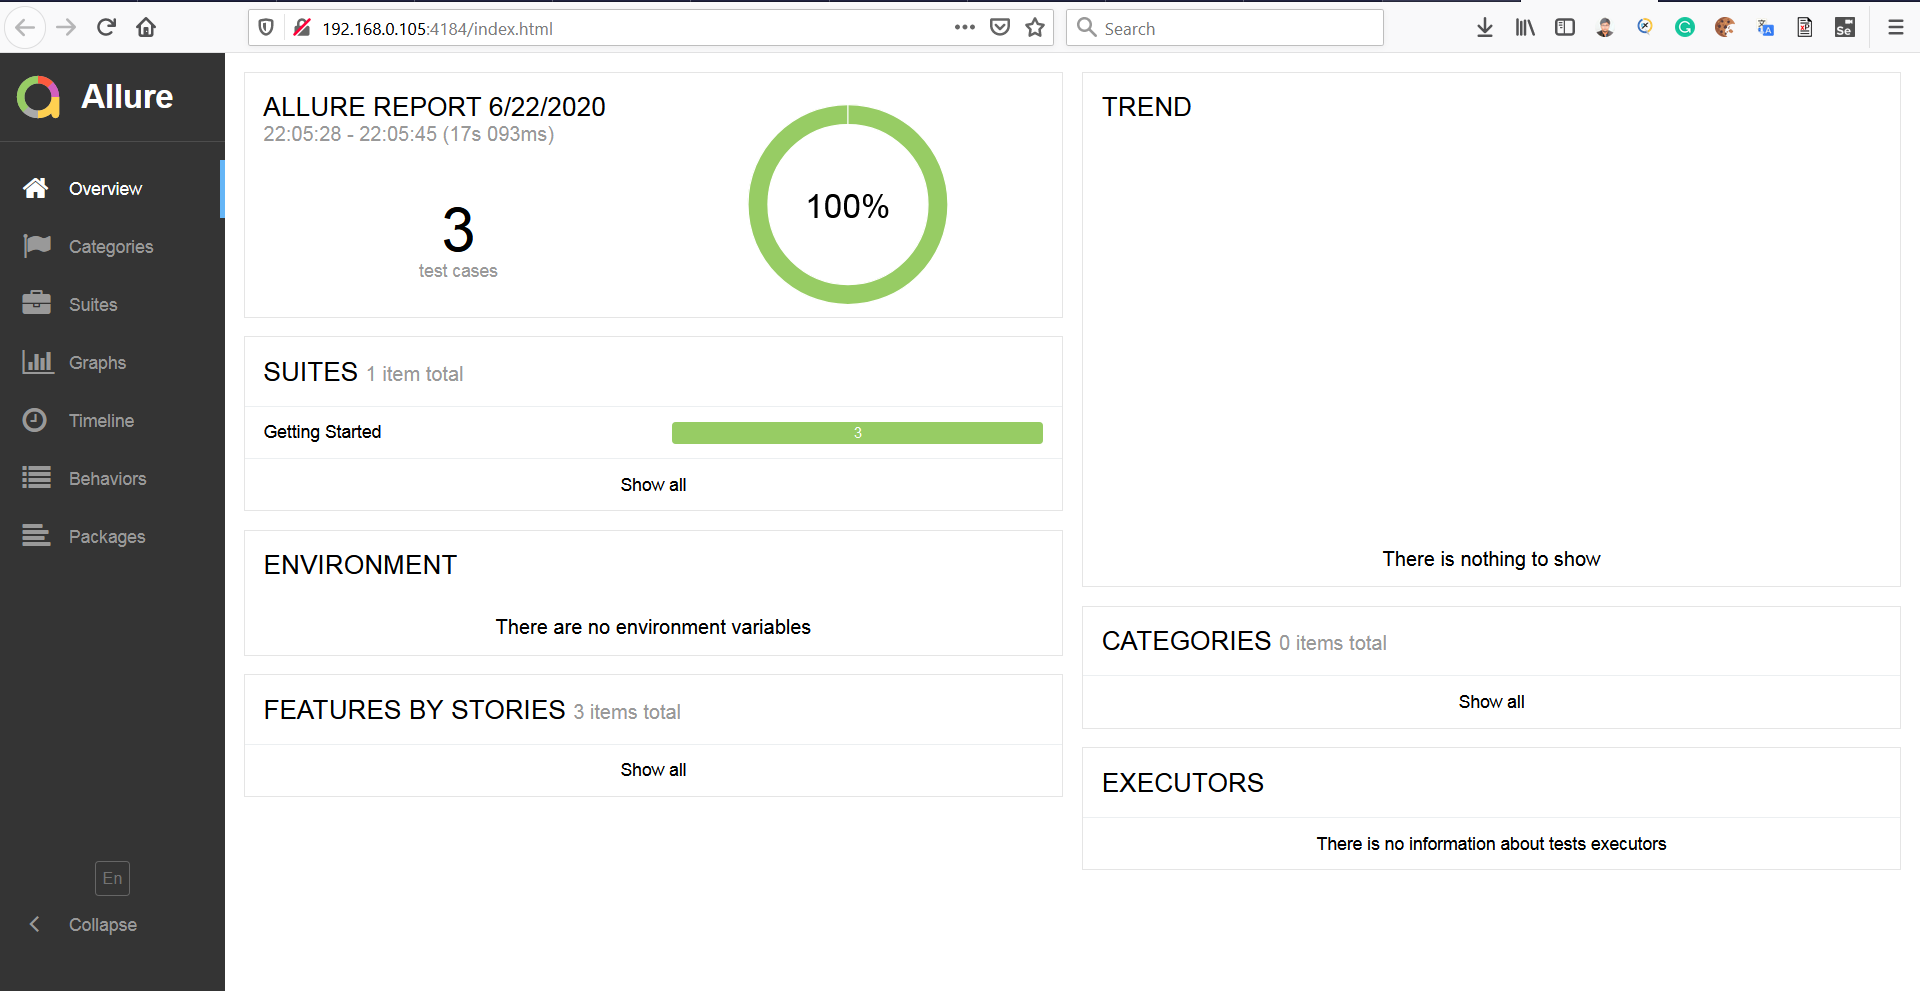
Task: Click the Categories flag icon
Action: [37, 246]
